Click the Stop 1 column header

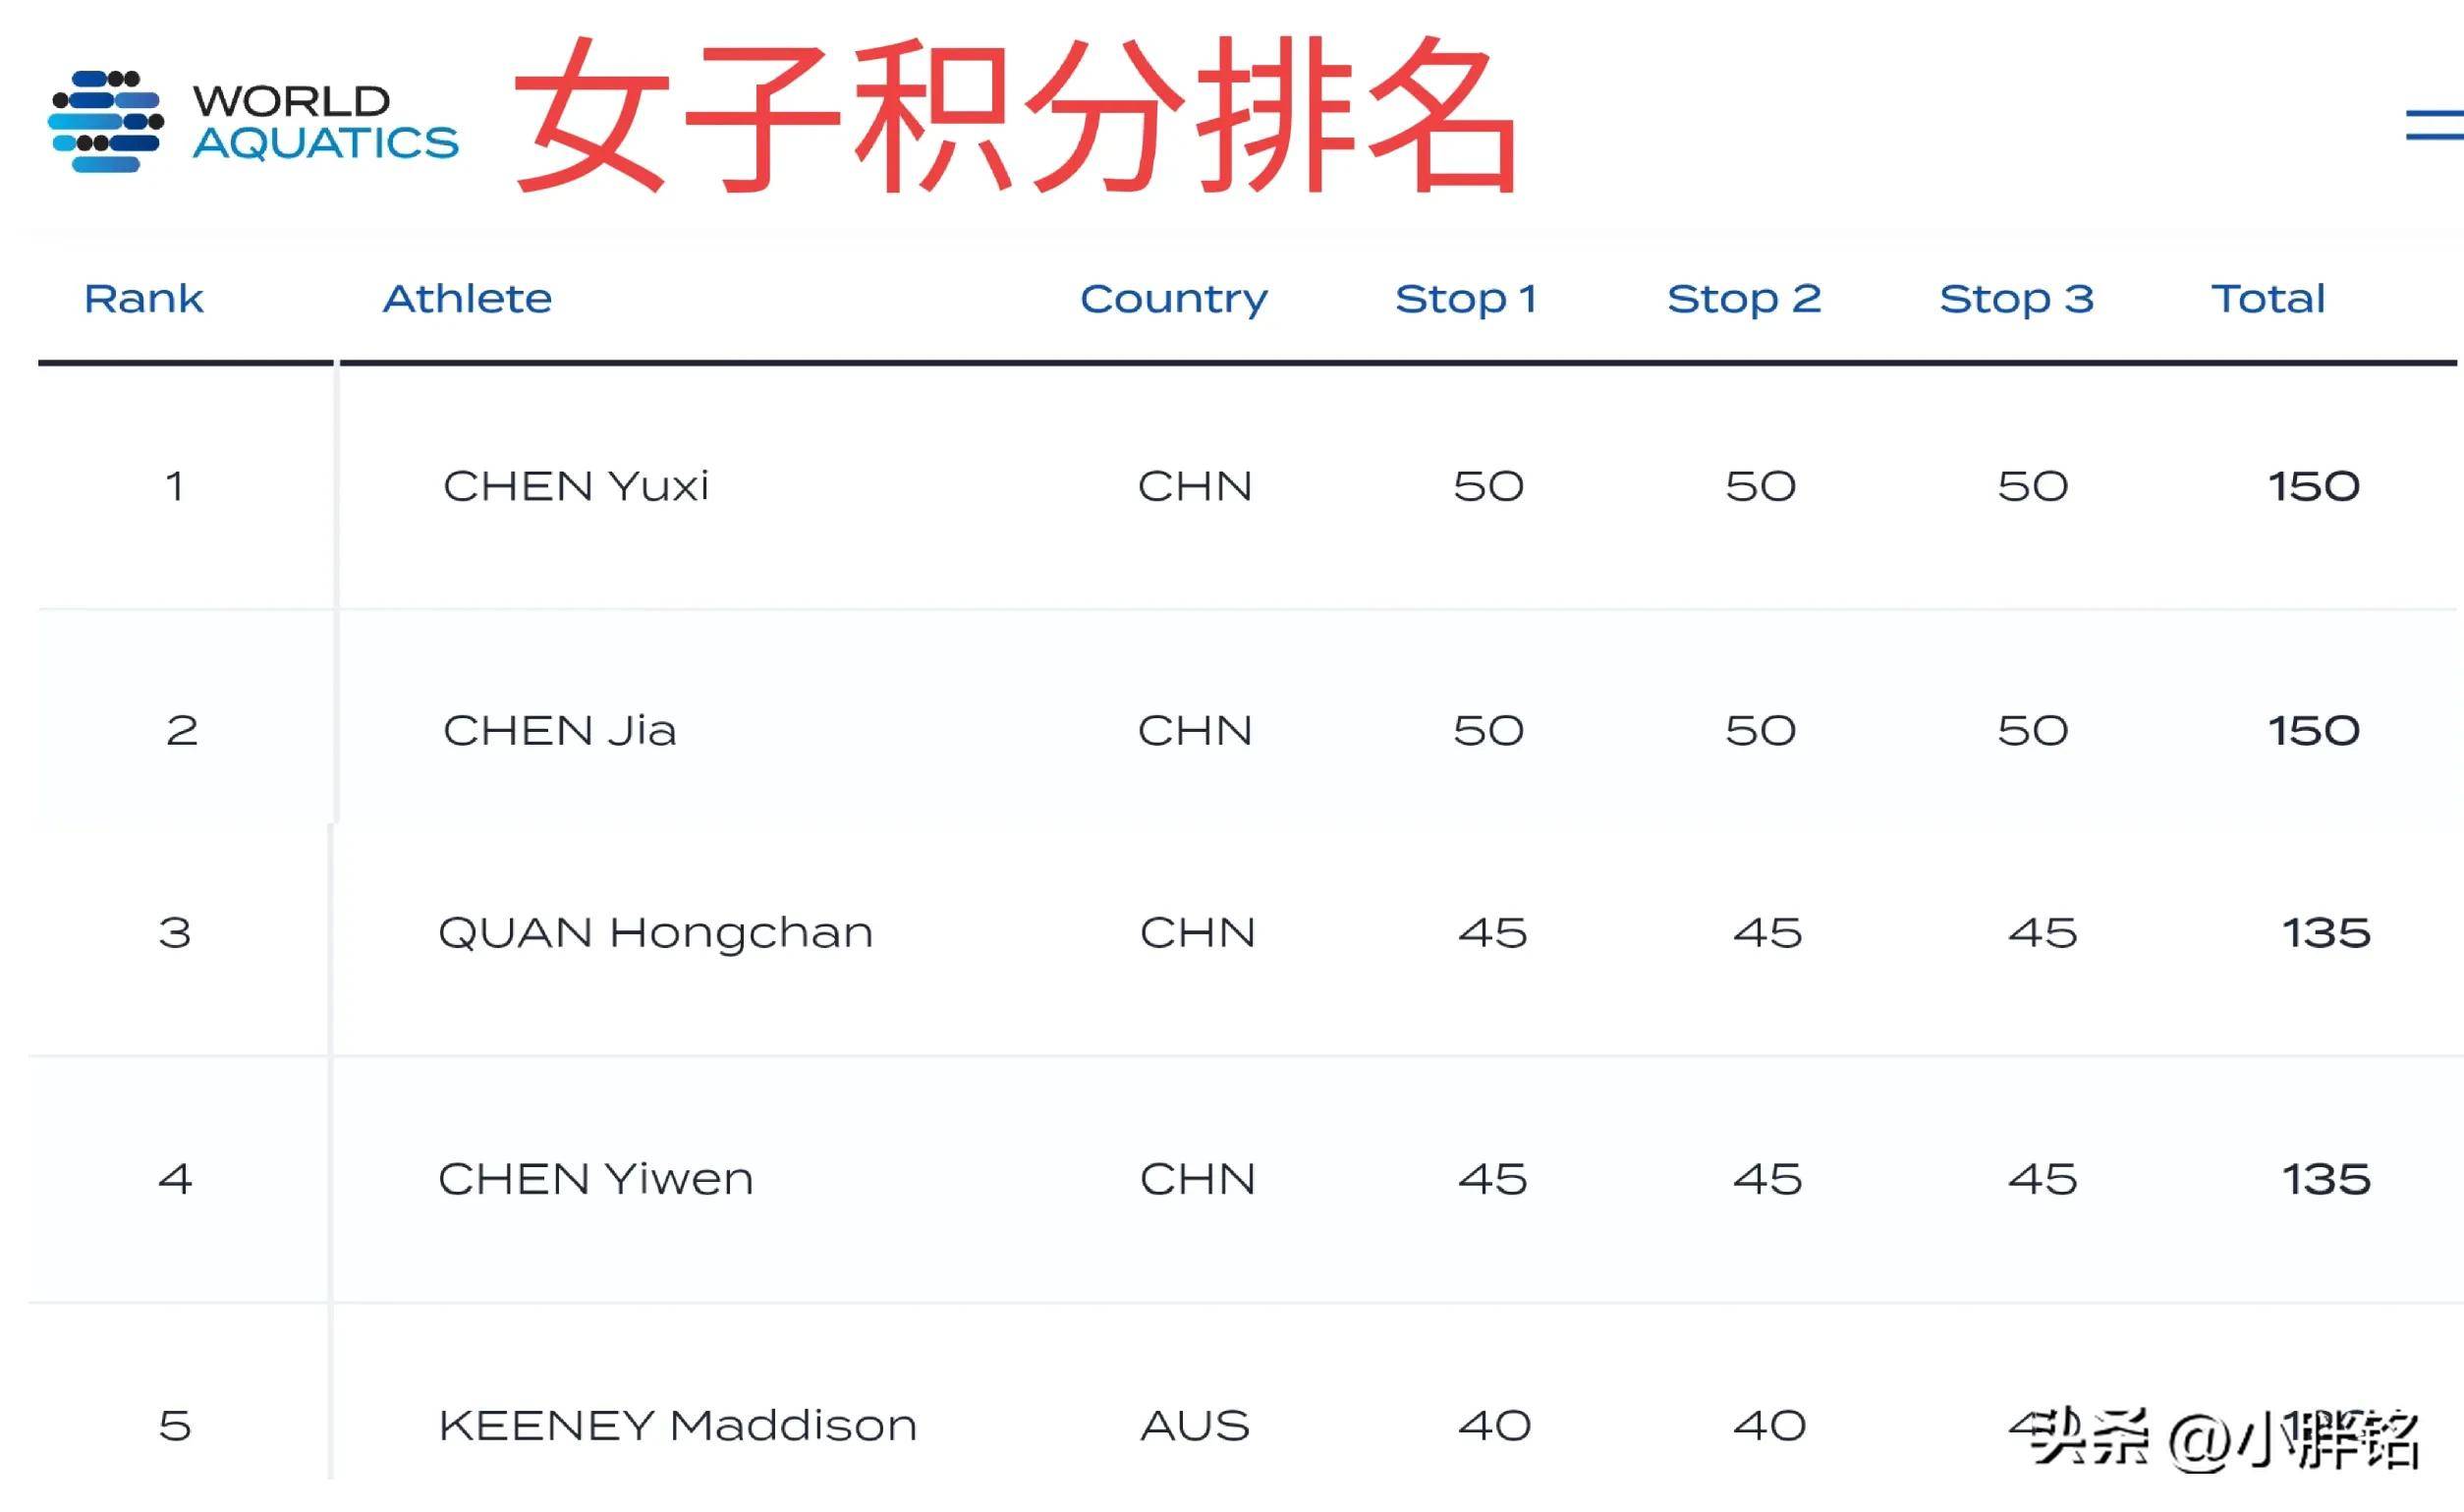click(1466, 298)
